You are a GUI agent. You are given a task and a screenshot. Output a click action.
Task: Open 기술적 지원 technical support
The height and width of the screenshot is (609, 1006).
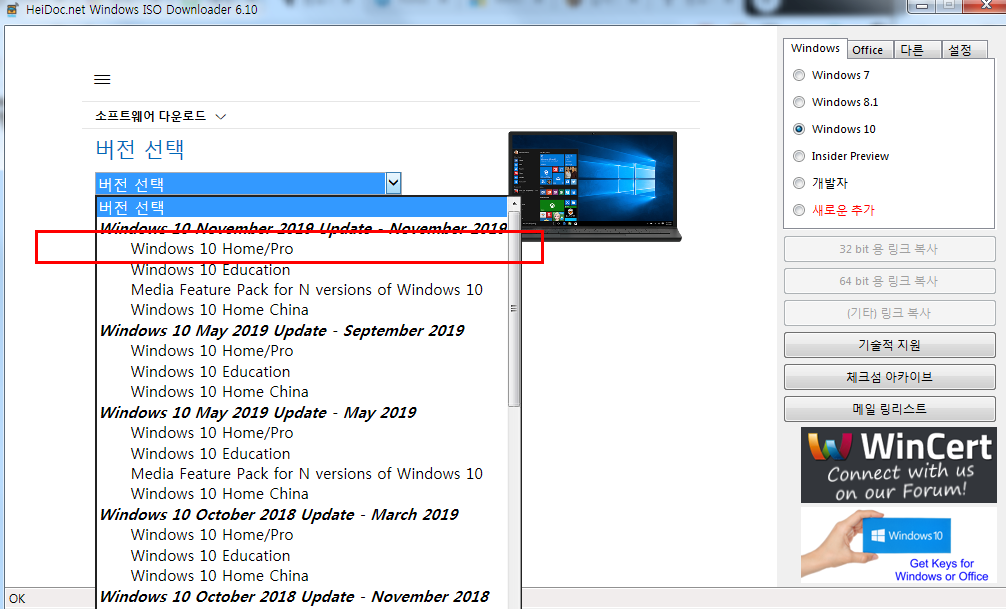889,345
